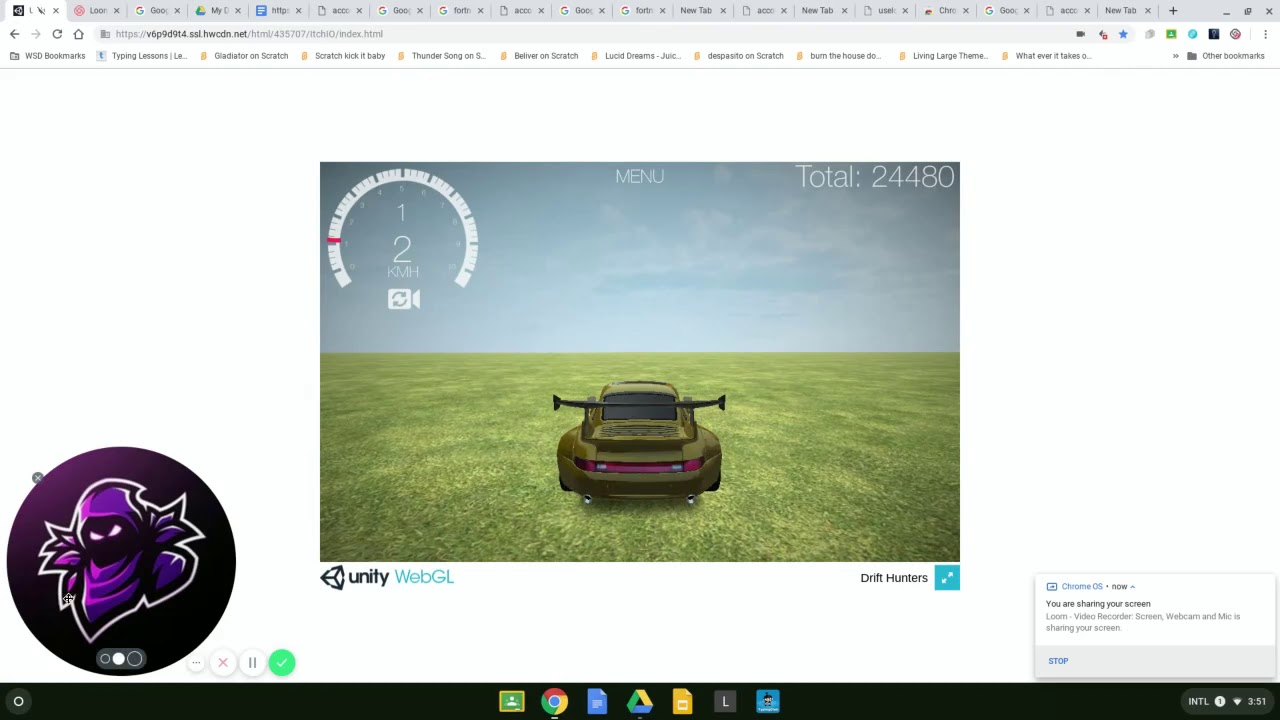Switch to the Chro tab
Viewport: 1280px width, 720px height.
pos(946,11)
